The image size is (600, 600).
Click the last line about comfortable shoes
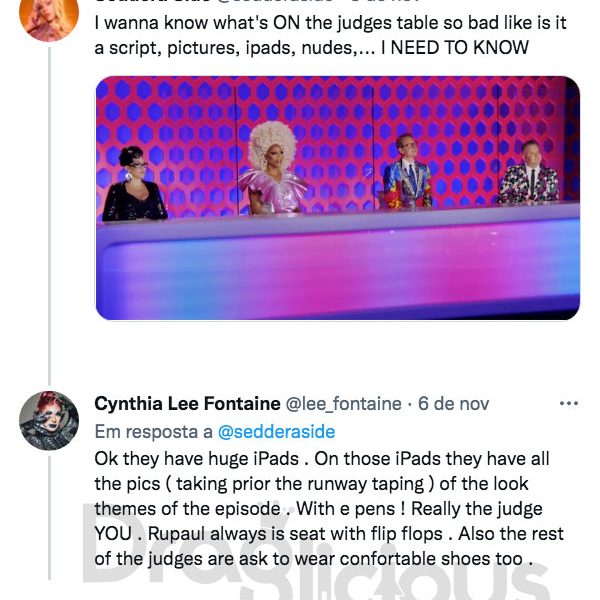(314, 559)
